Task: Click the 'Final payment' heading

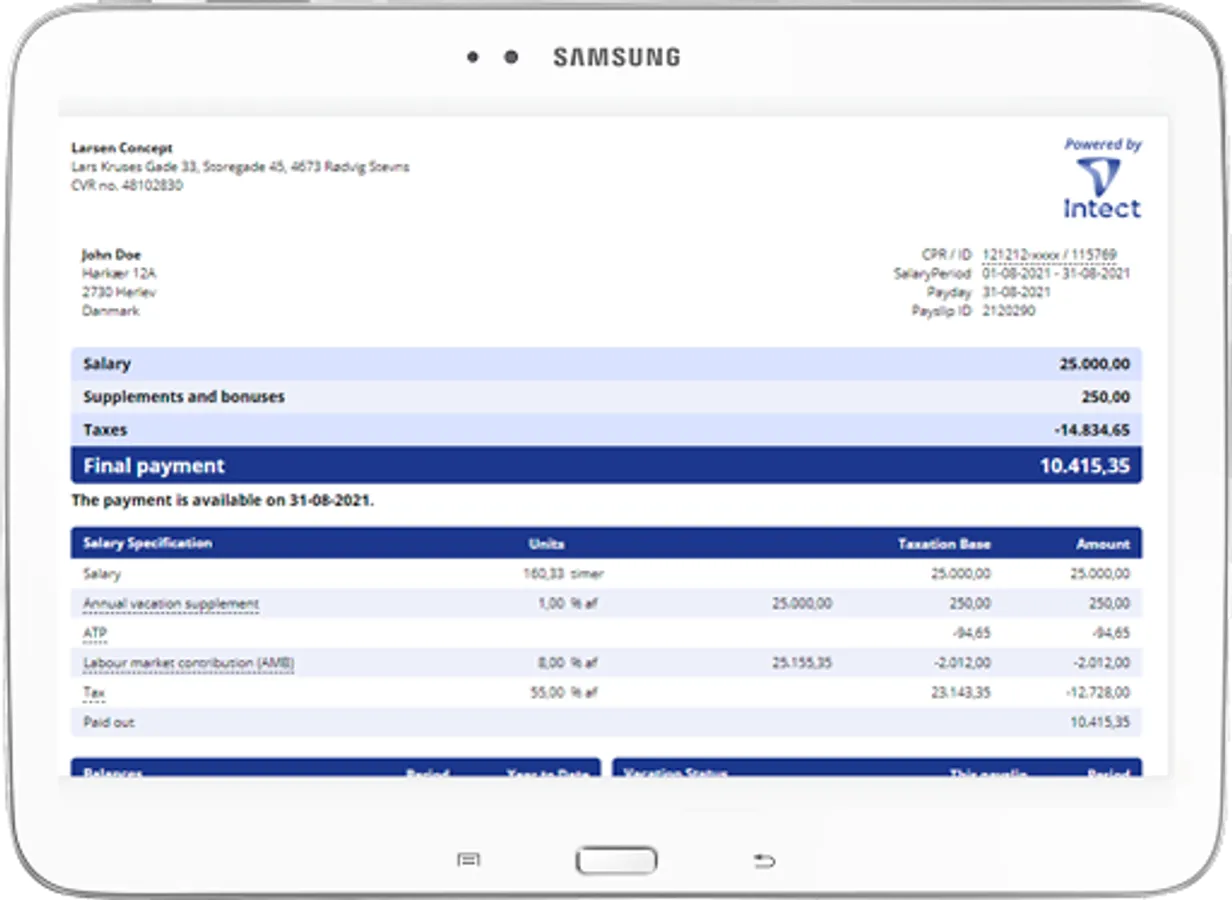Action: 154,466
